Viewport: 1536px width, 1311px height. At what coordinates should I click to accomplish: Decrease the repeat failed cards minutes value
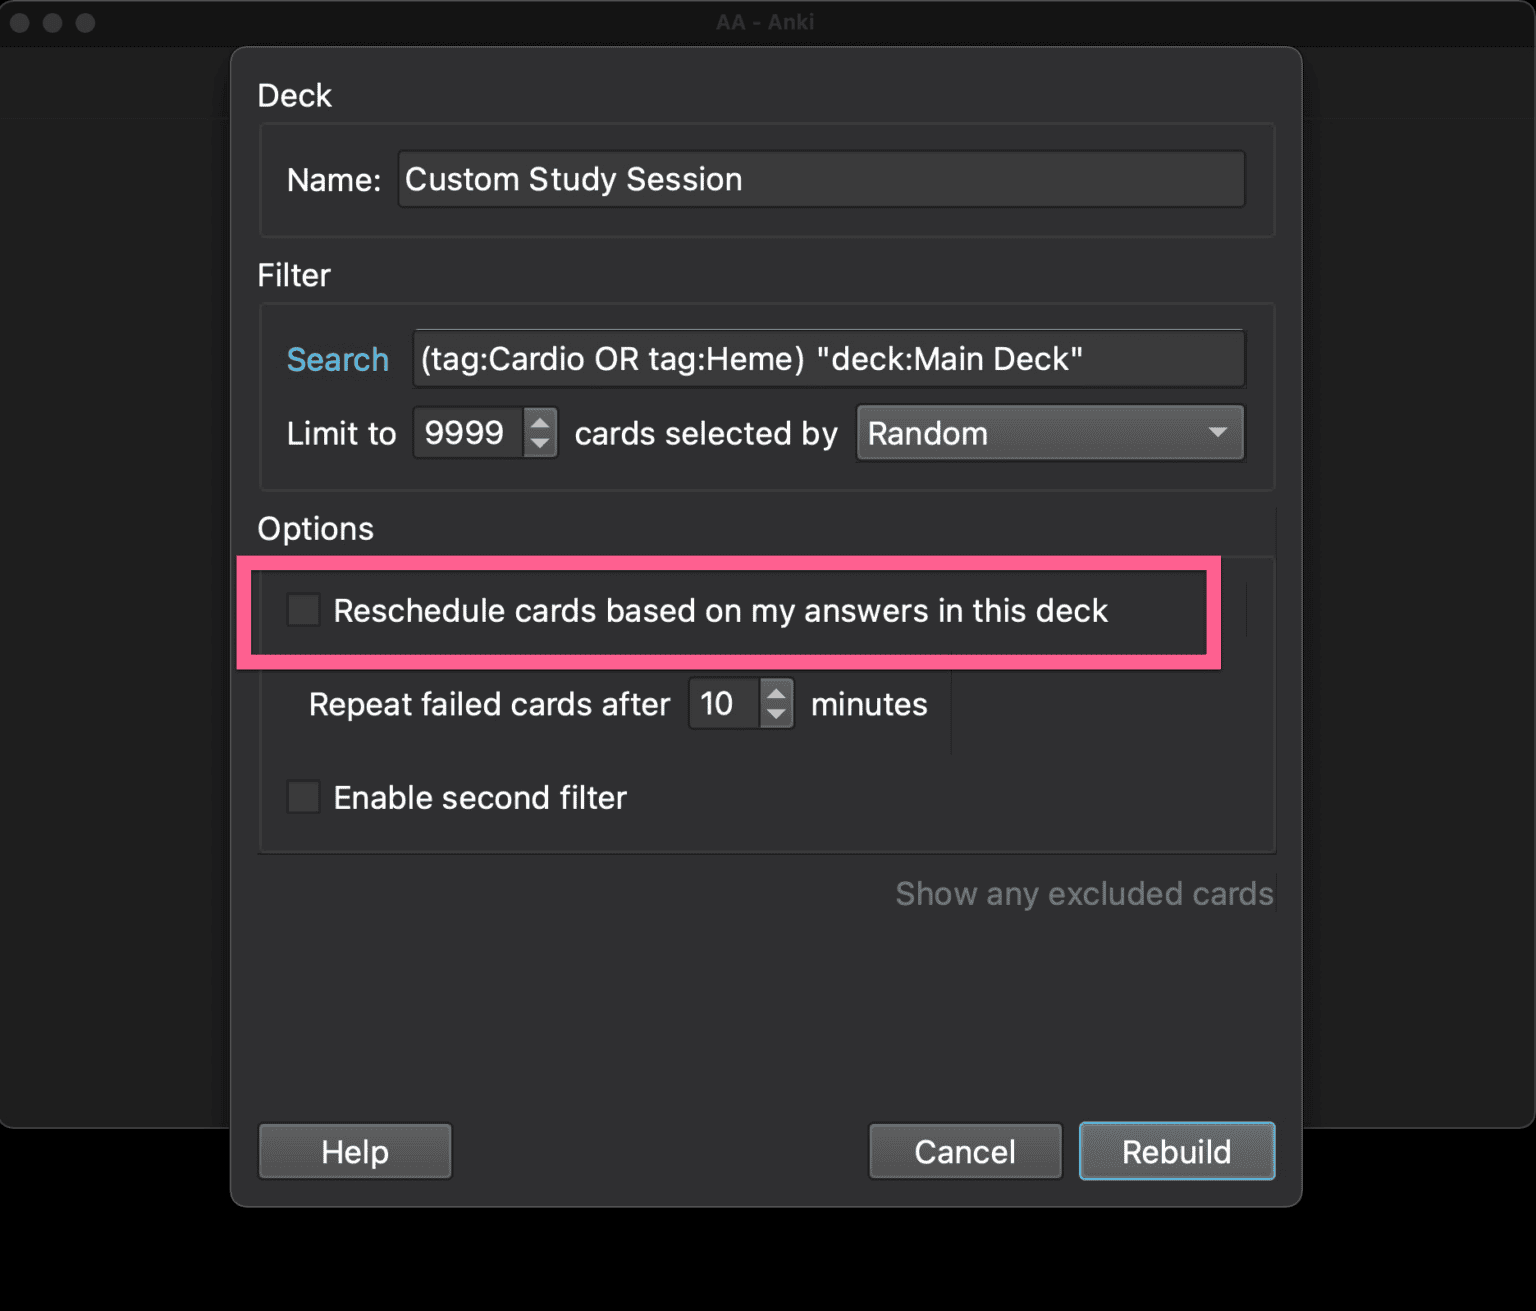pos(776,716)
